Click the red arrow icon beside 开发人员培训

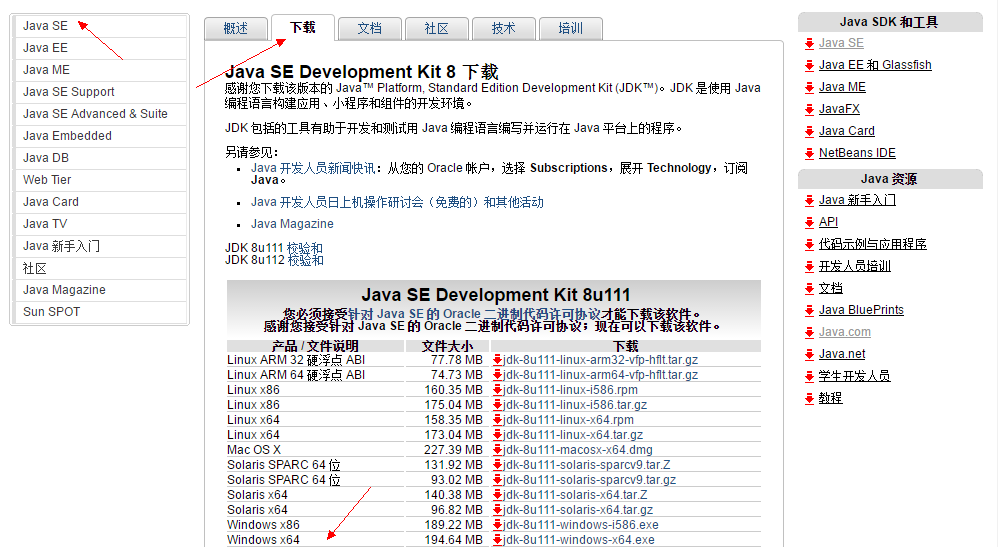point(809,266)
